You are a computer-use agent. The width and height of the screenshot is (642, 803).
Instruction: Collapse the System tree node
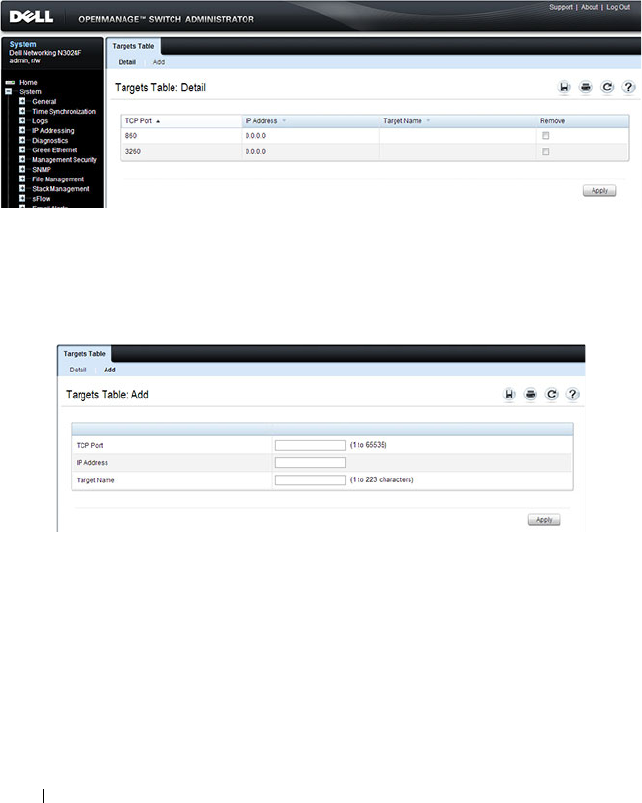pos(8,92)
